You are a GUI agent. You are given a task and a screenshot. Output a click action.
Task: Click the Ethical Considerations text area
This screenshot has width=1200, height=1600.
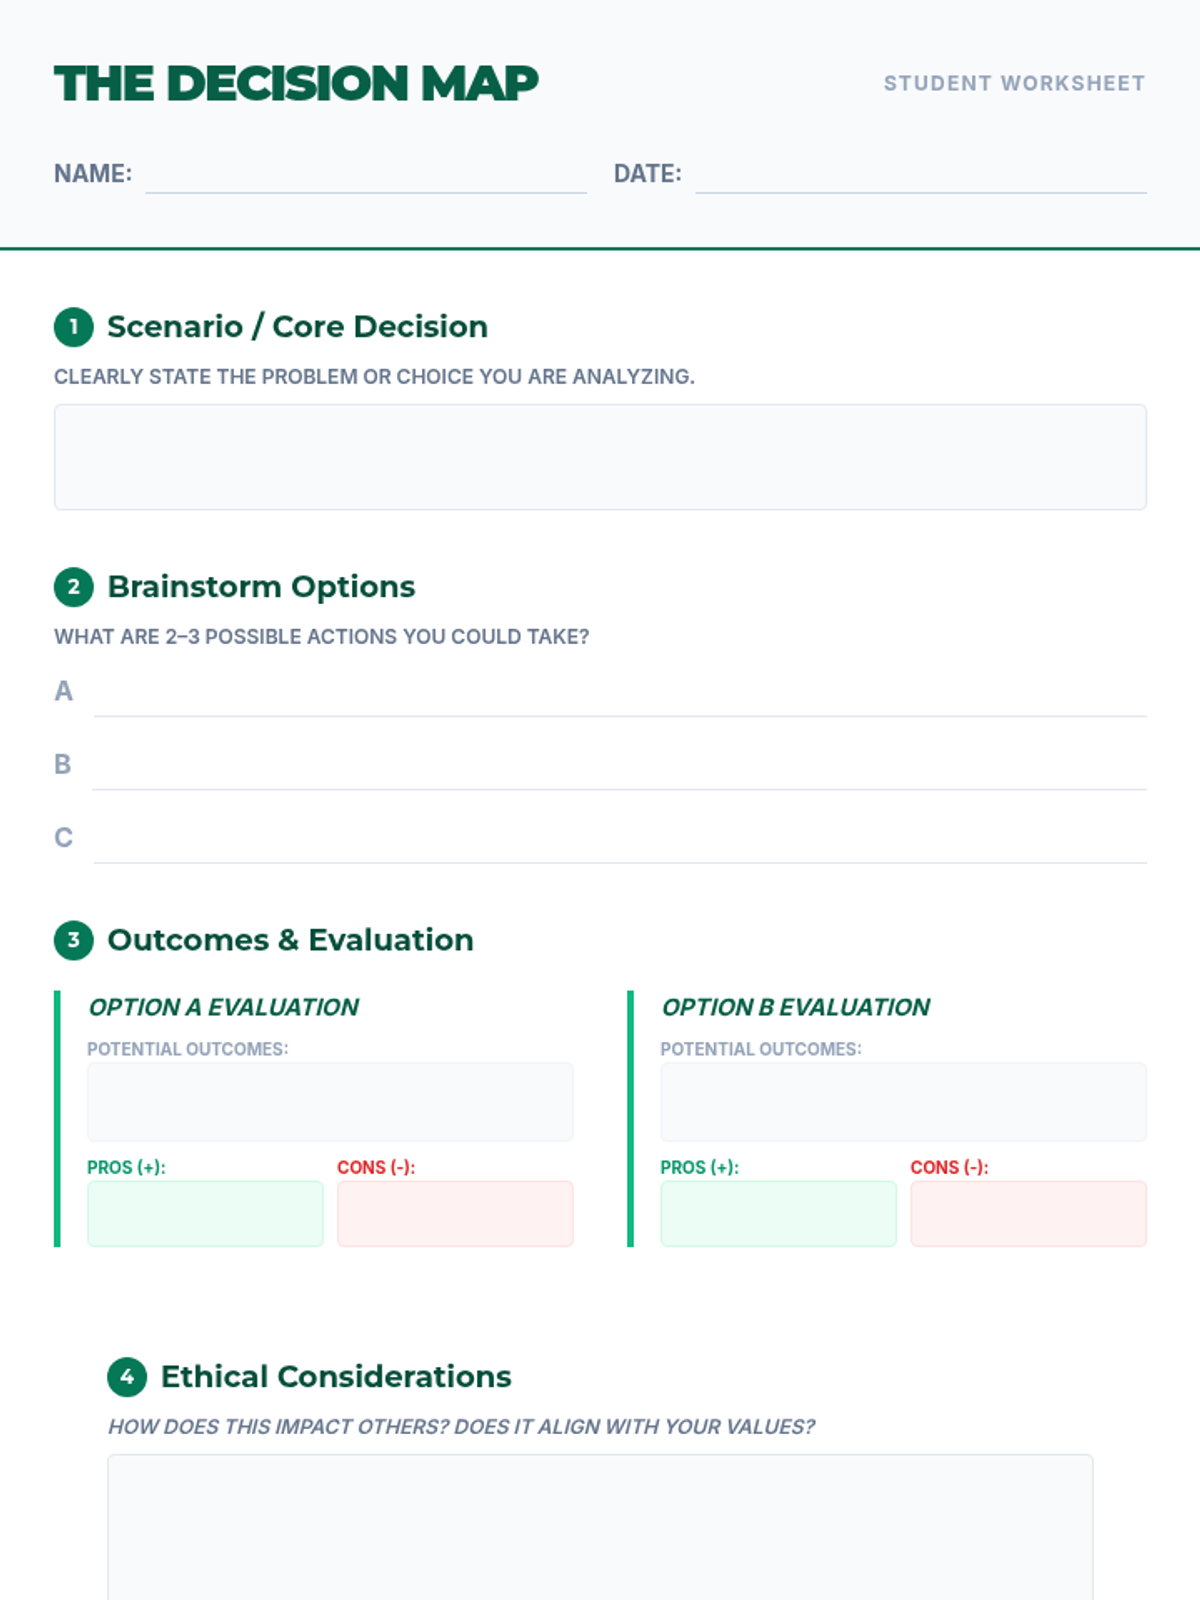pyautogui.click(x=600, y=1527)
